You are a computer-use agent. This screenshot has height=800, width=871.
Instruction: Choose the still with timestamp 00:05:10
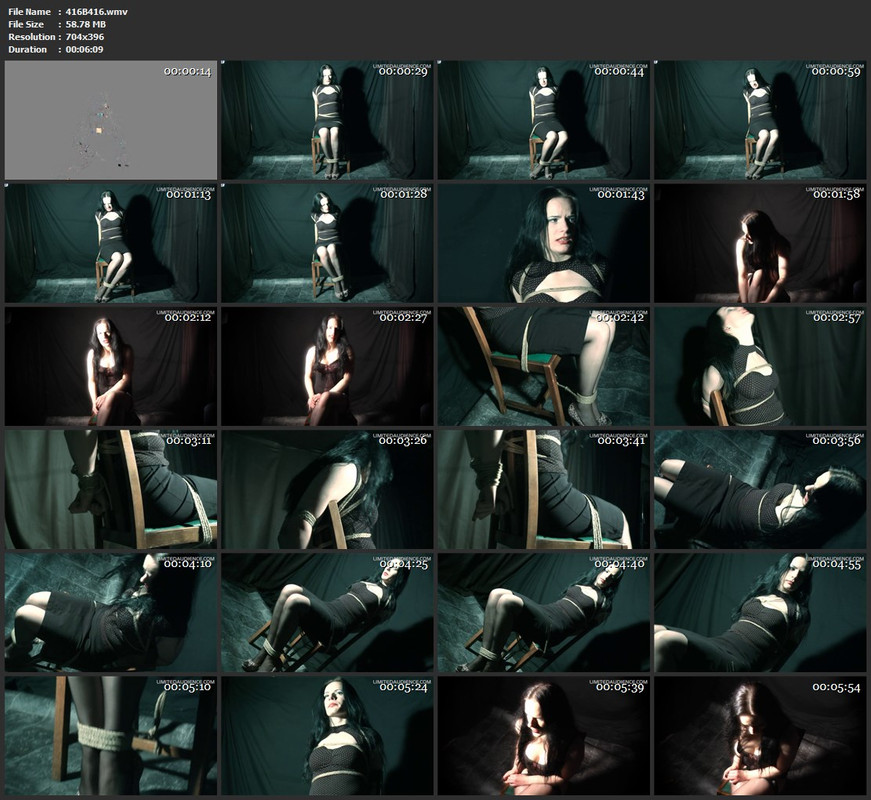(111, 736)
